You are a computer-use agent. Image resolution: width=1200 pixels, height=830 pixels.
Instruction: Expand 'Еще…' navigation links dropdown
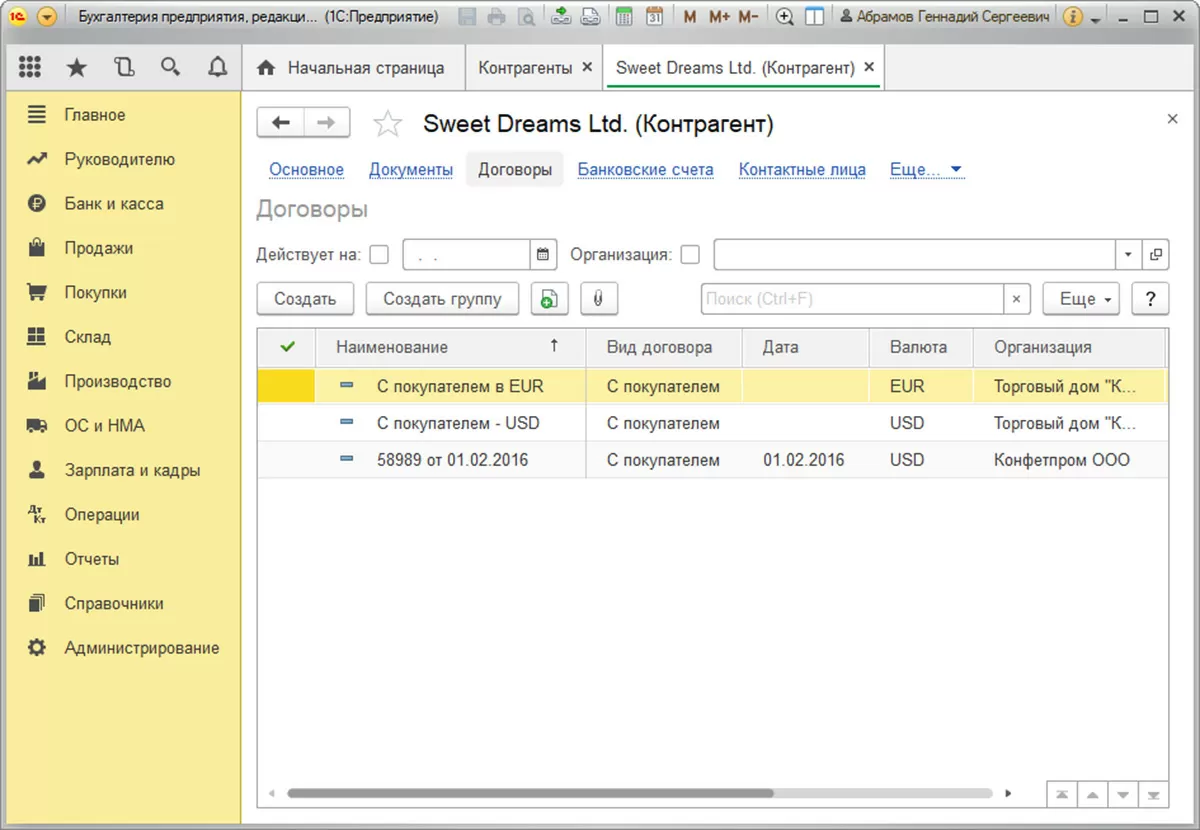[x=926, y=169]
